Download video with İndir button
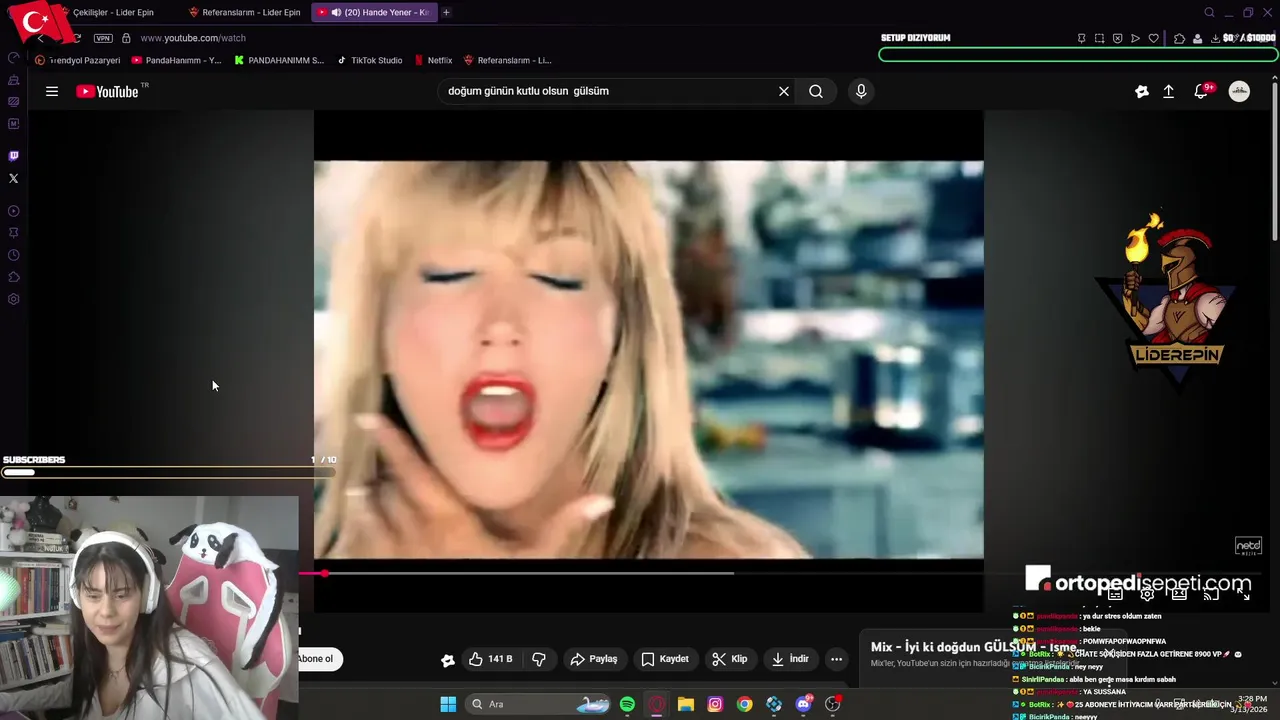 [790, 659]
